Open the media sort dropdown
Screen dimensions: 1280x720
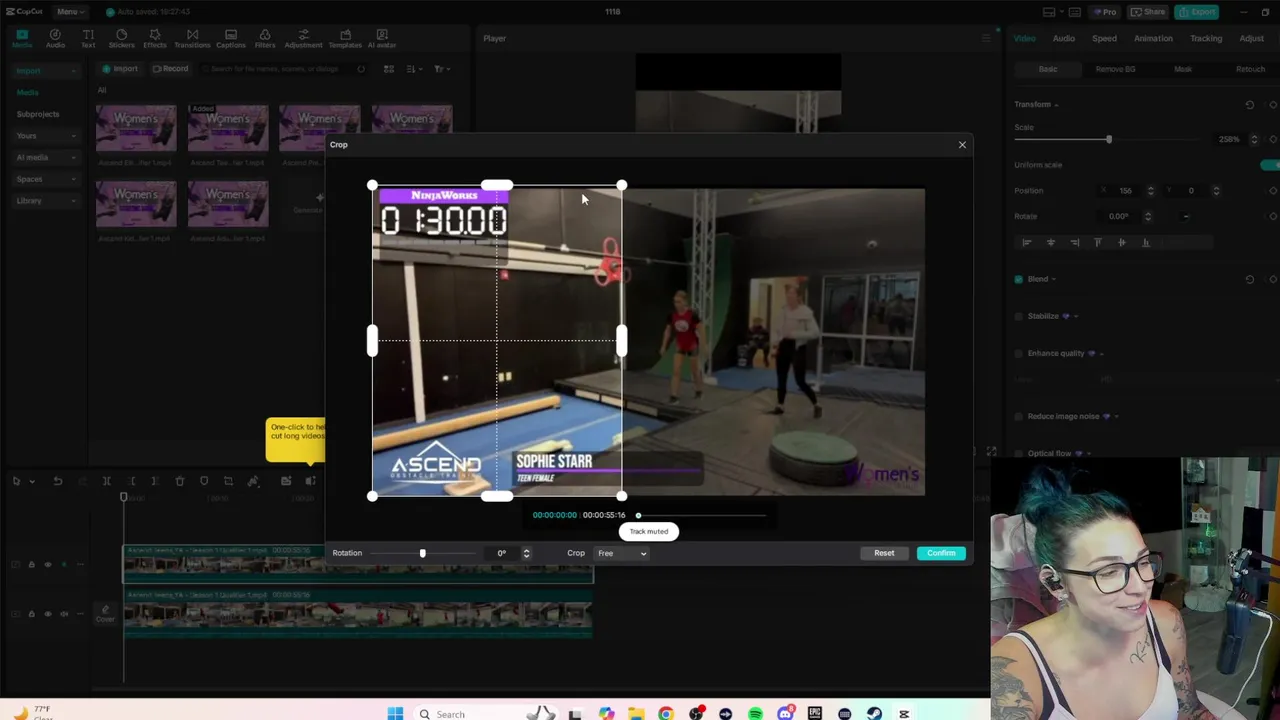point(414,69)
